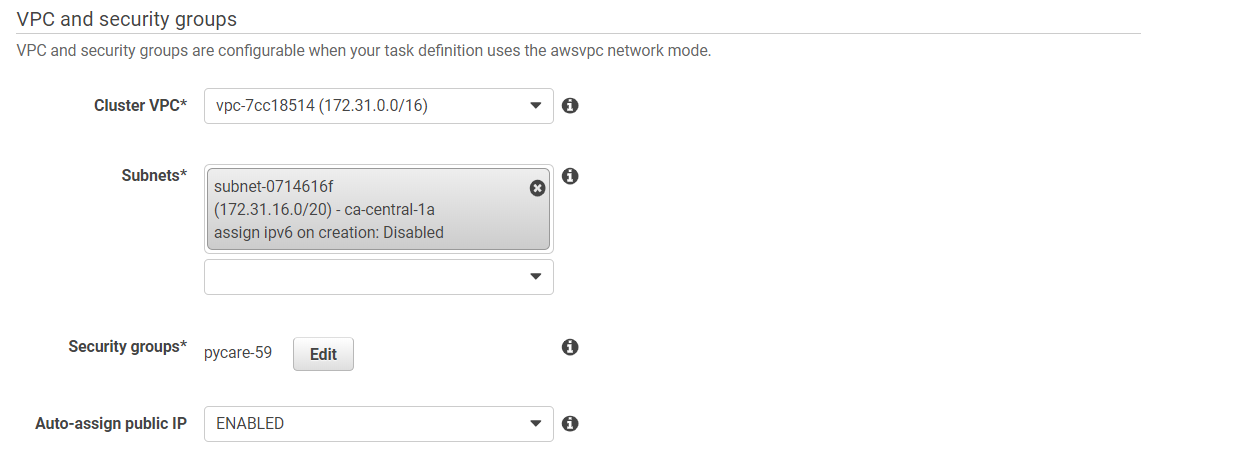Click the info icon for Auto-assign public IP
Viewport: 1257px width, 457px height.
pos(570,423)
